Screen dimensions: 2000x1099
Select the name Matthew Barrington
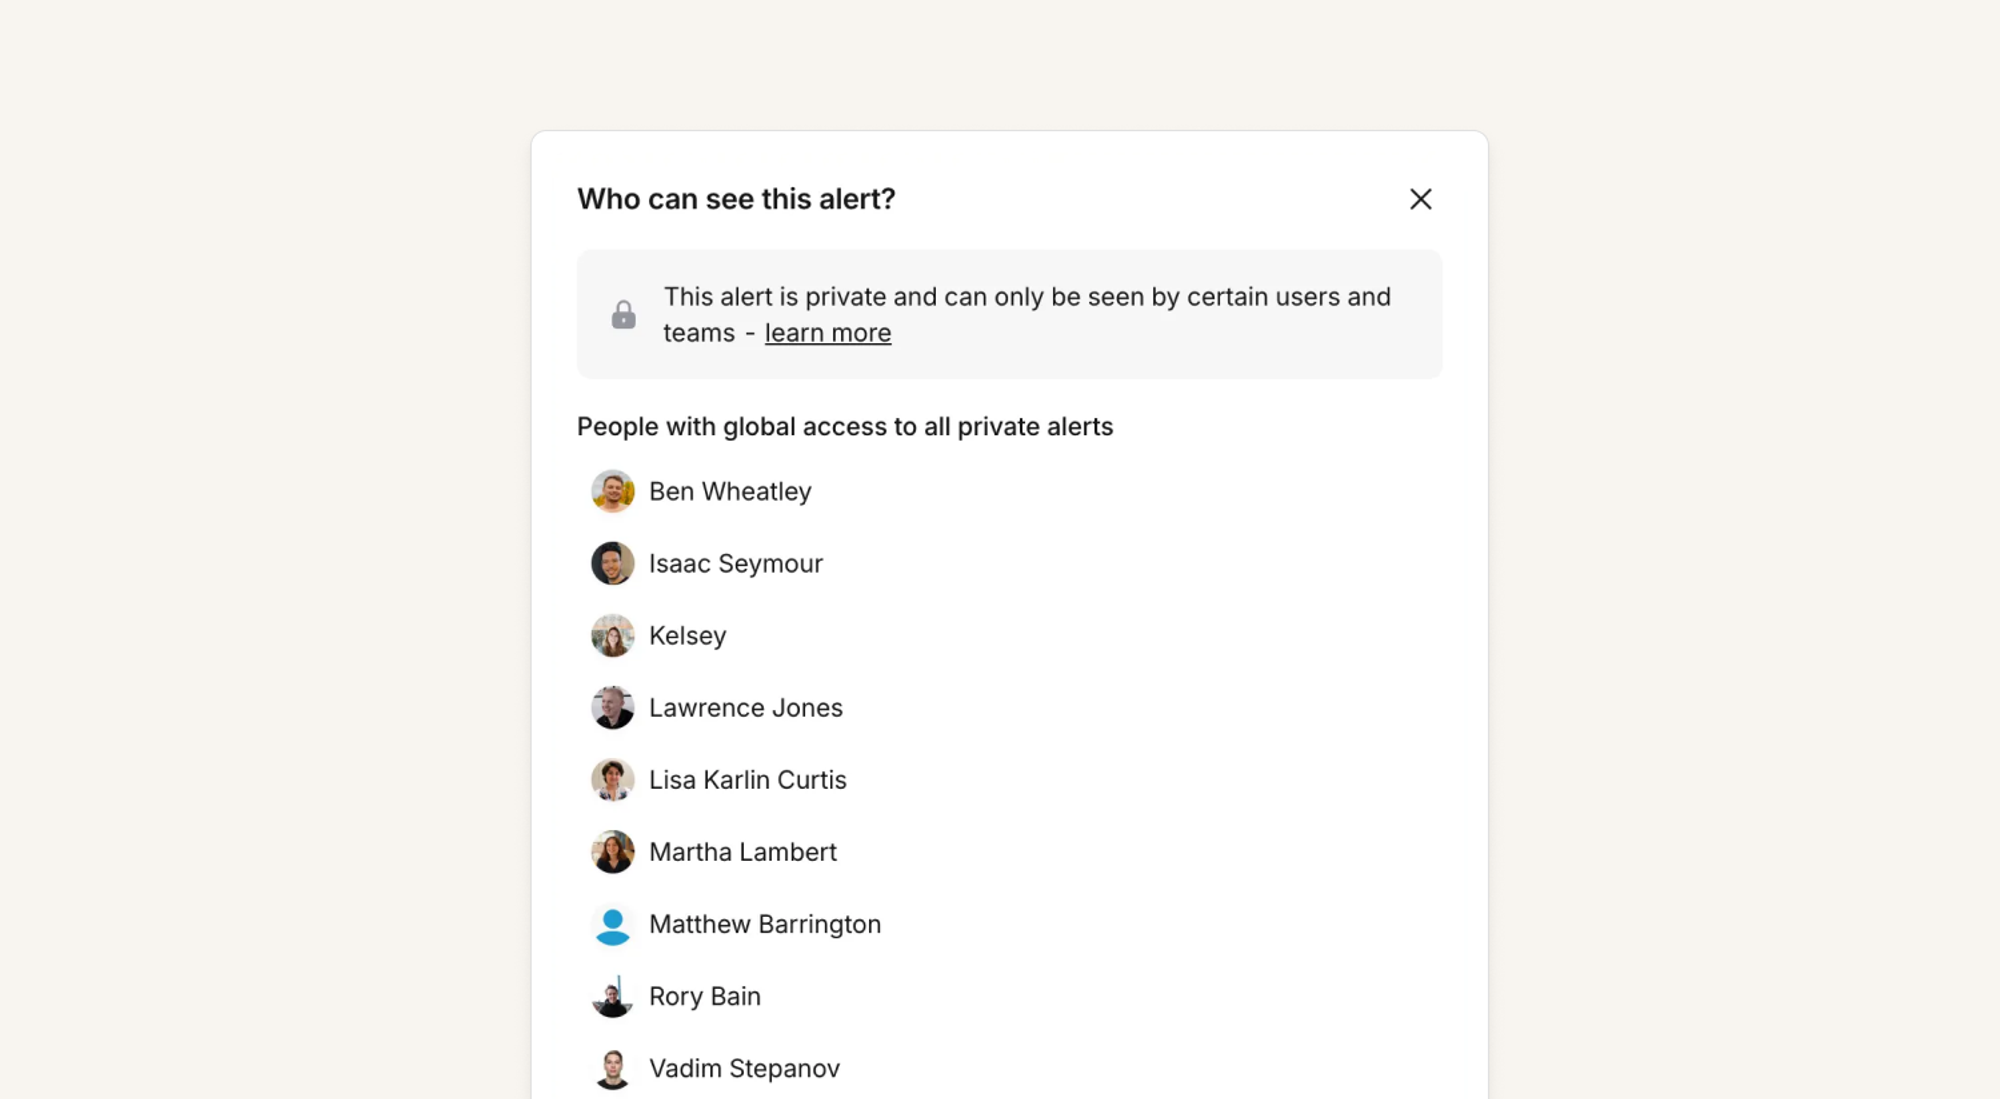764,925
